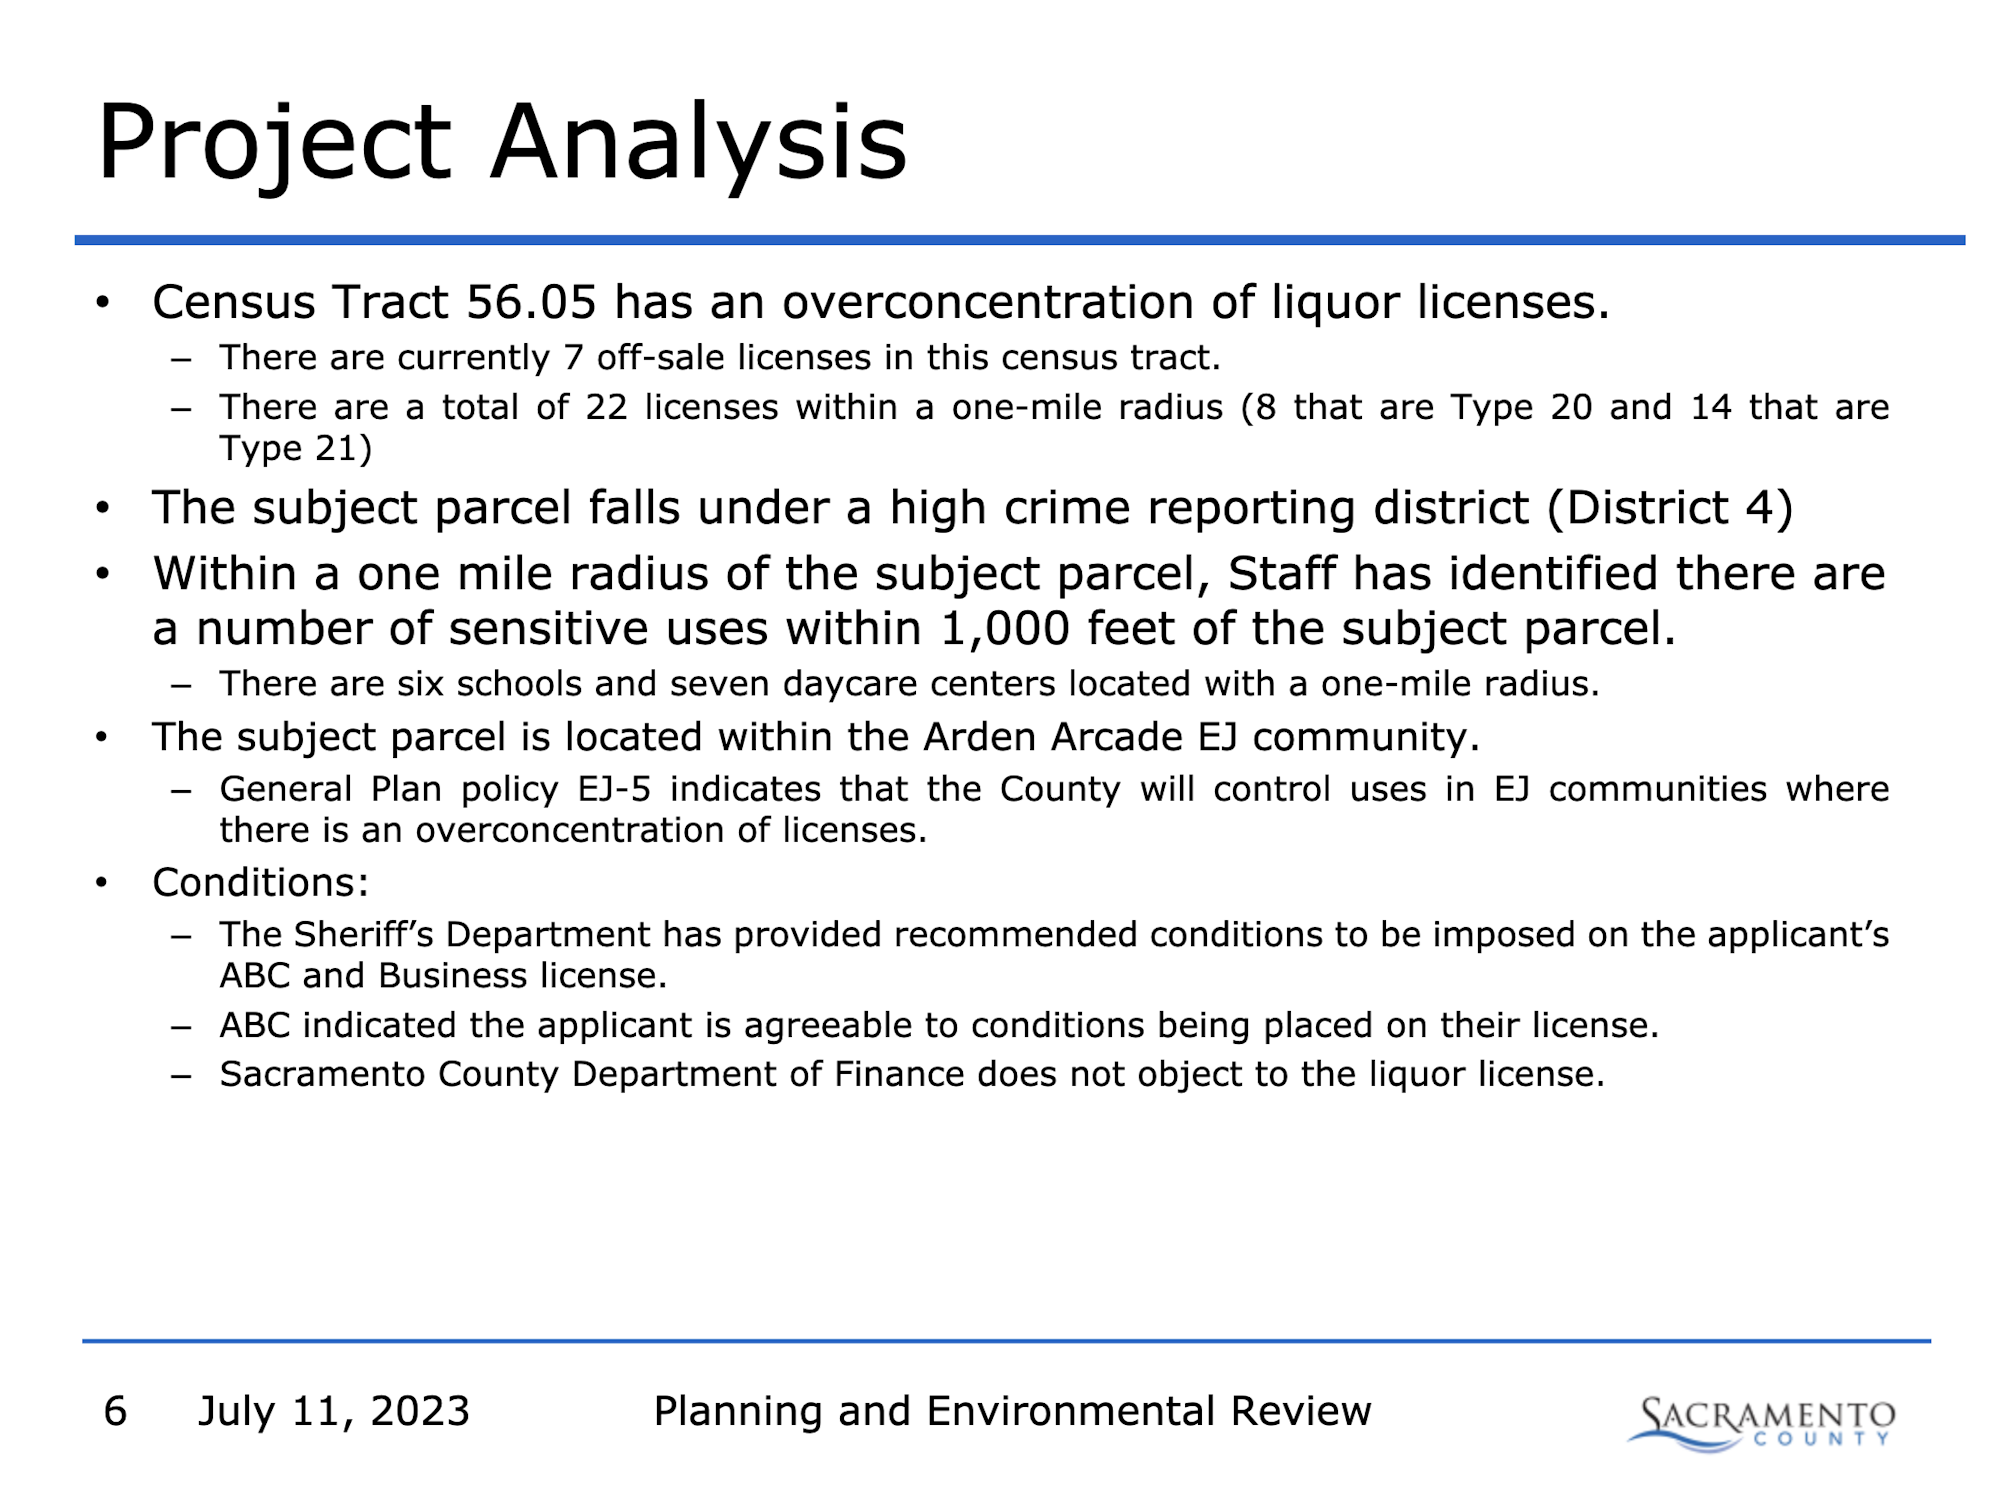Click the Project Analysis slide title

(x=502, y=143)
